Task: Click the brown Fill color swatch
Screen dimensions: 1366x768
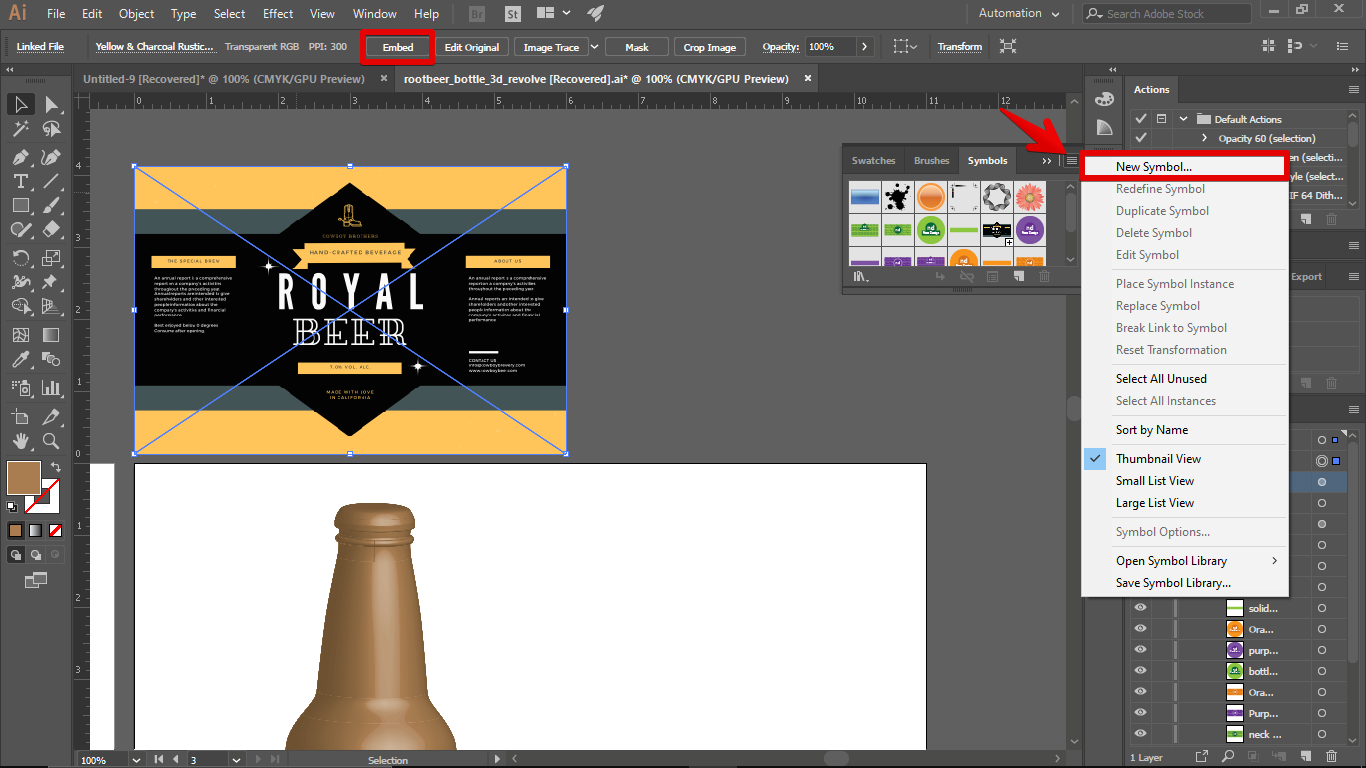Action: click(x=23, y=478)
